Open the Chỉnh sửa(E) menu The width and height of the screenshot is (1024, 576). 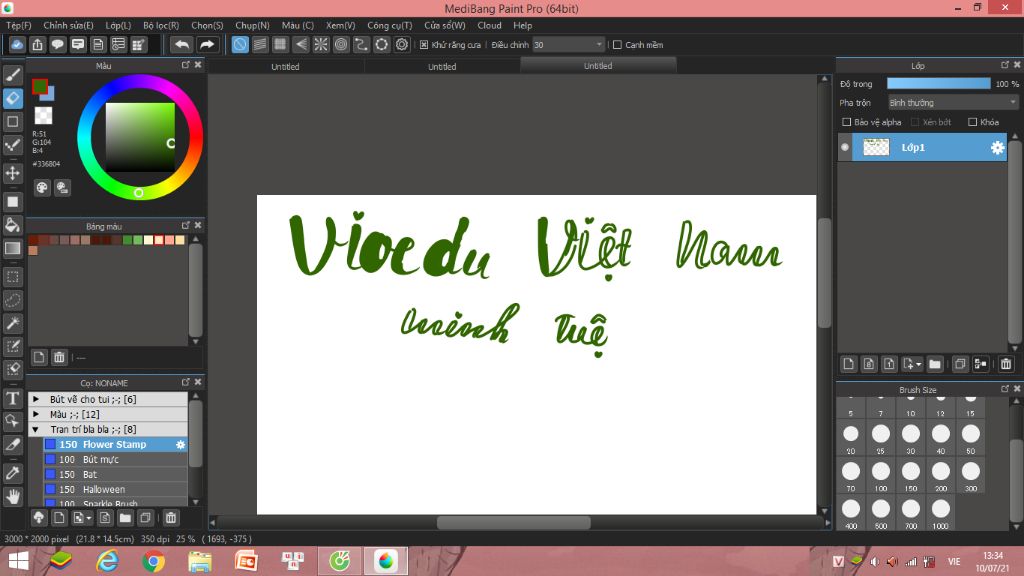click(68, 25)
